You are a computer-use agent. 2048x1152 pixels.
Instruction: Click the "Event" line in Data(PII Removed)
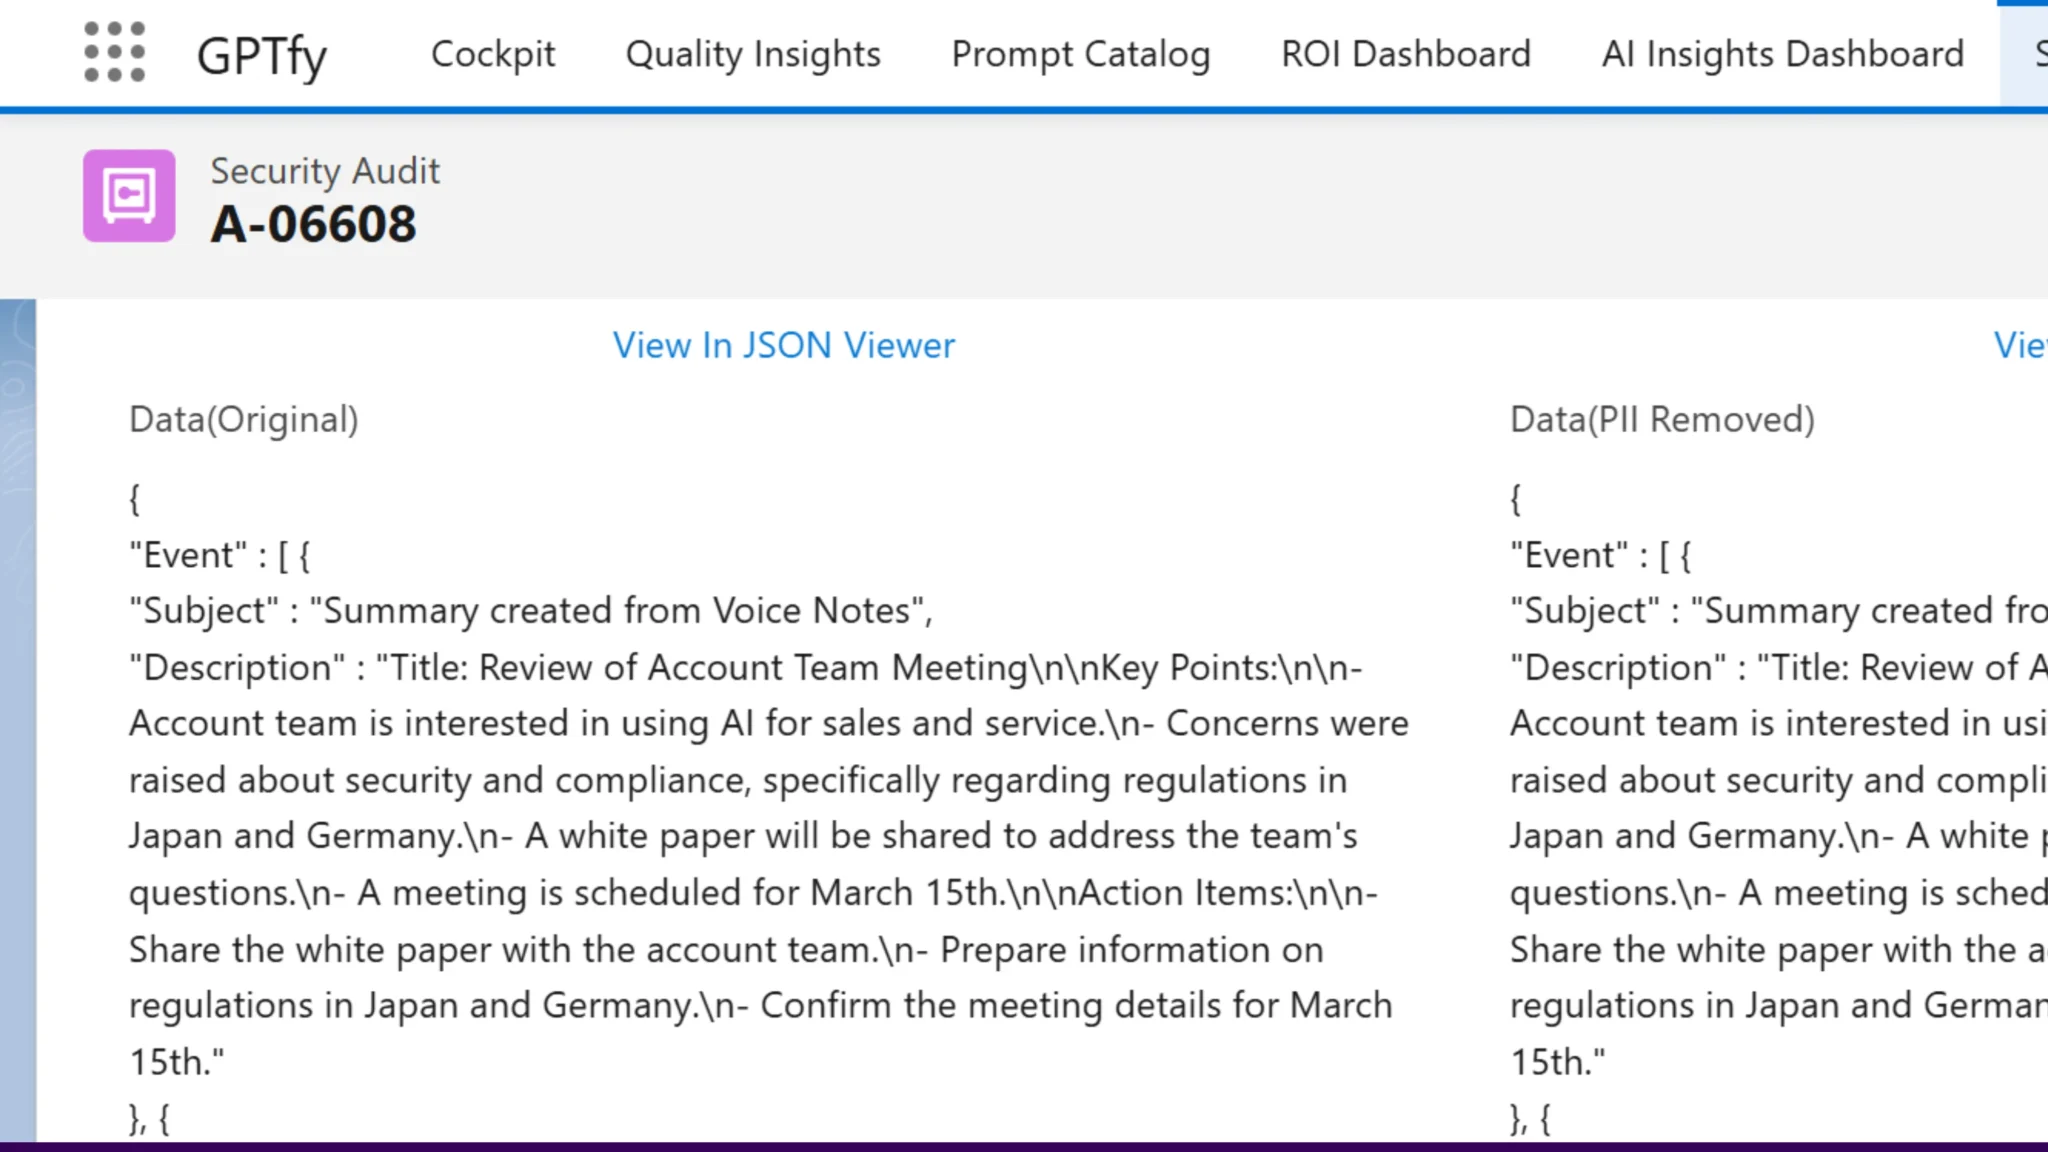tap(1600, 555)
